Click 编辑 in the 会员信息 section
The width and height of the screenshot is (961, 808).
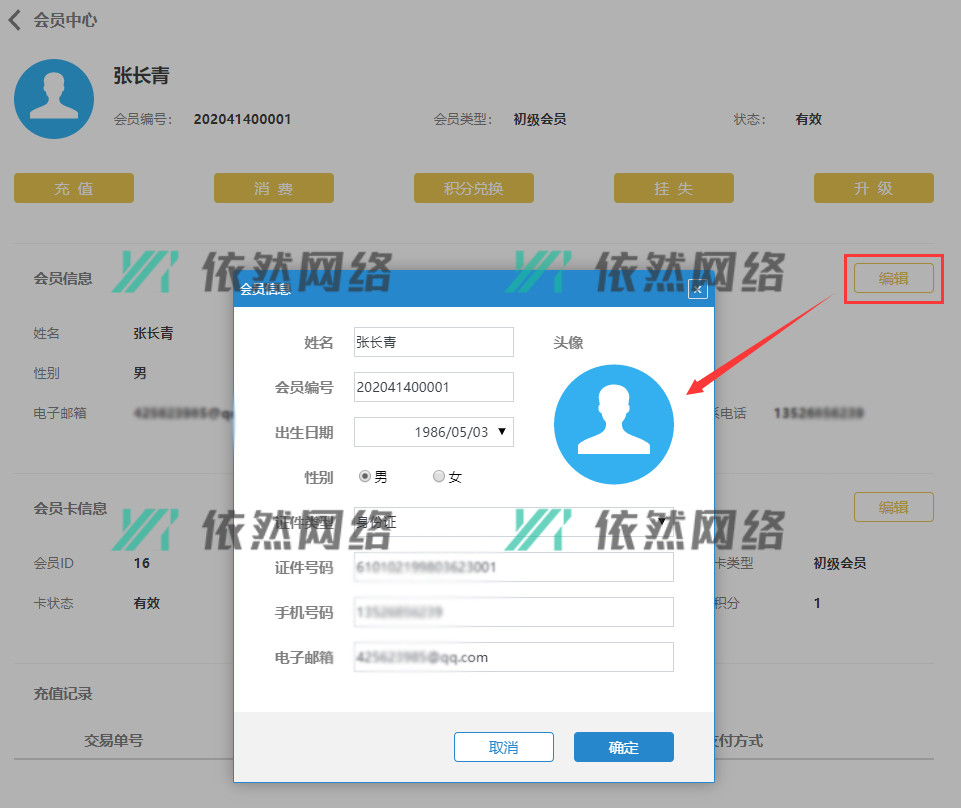tap(893, 278)
